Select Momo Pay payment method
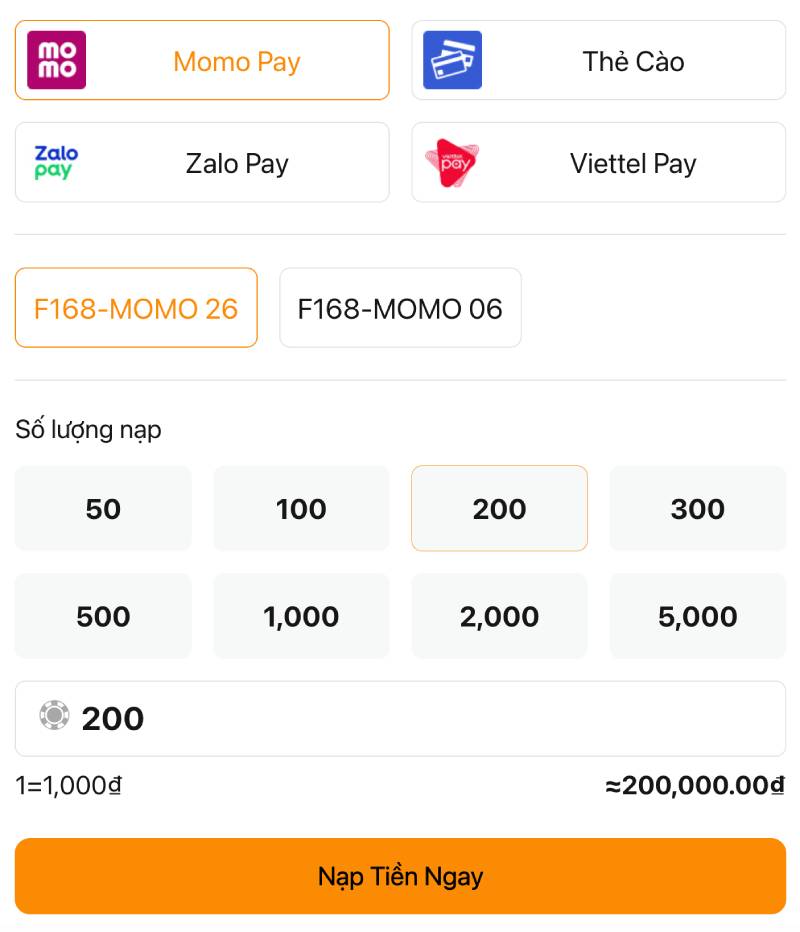The width and height of the screenshot is (800, 932). pos(236,61)
